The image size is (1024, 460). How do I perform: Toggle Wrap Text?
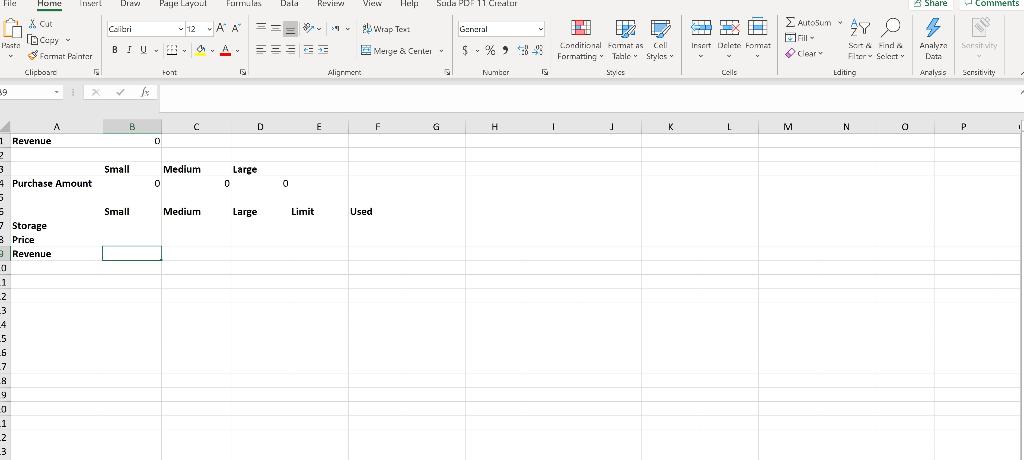(x=385, y=29)
